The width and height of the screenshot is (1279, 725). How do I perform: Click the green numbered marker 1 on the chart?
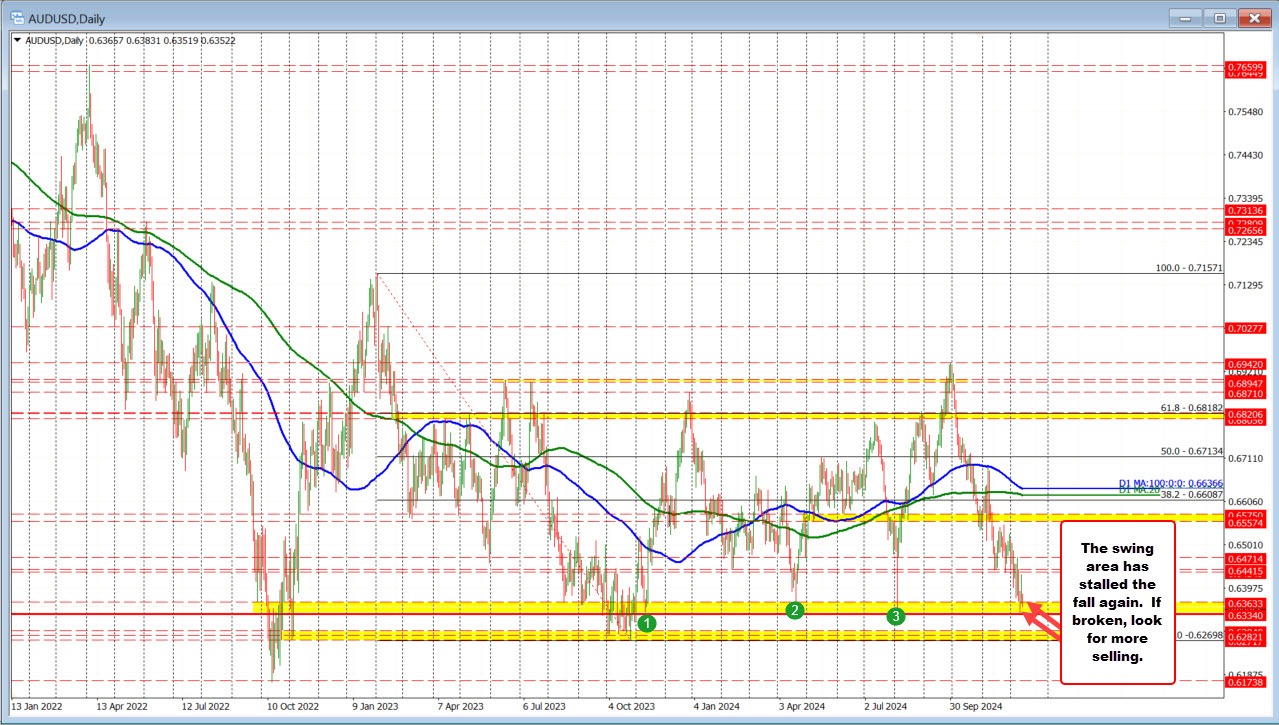coord(646,622)
